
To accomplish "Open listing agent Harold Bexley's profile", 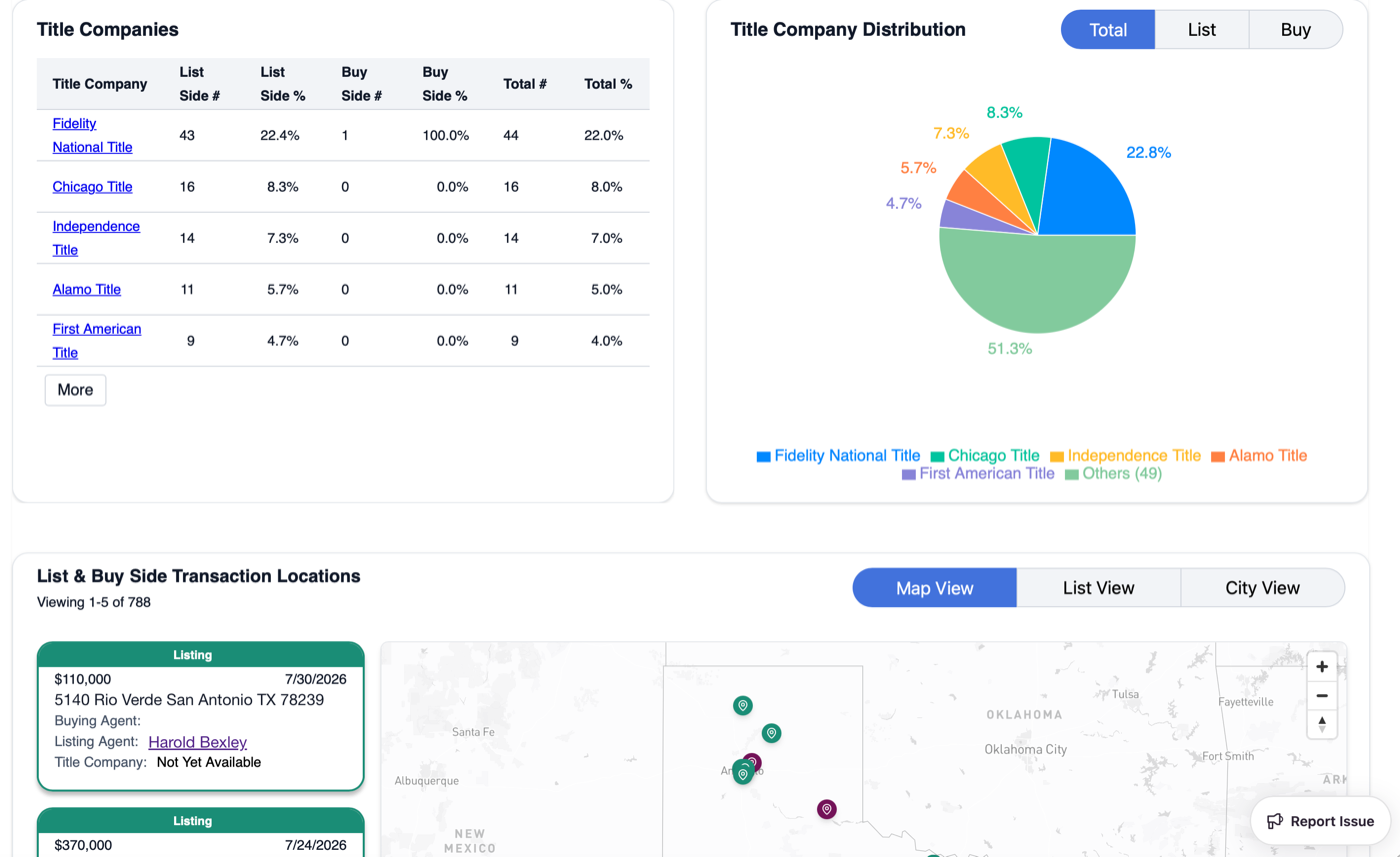I will point(197,742).
